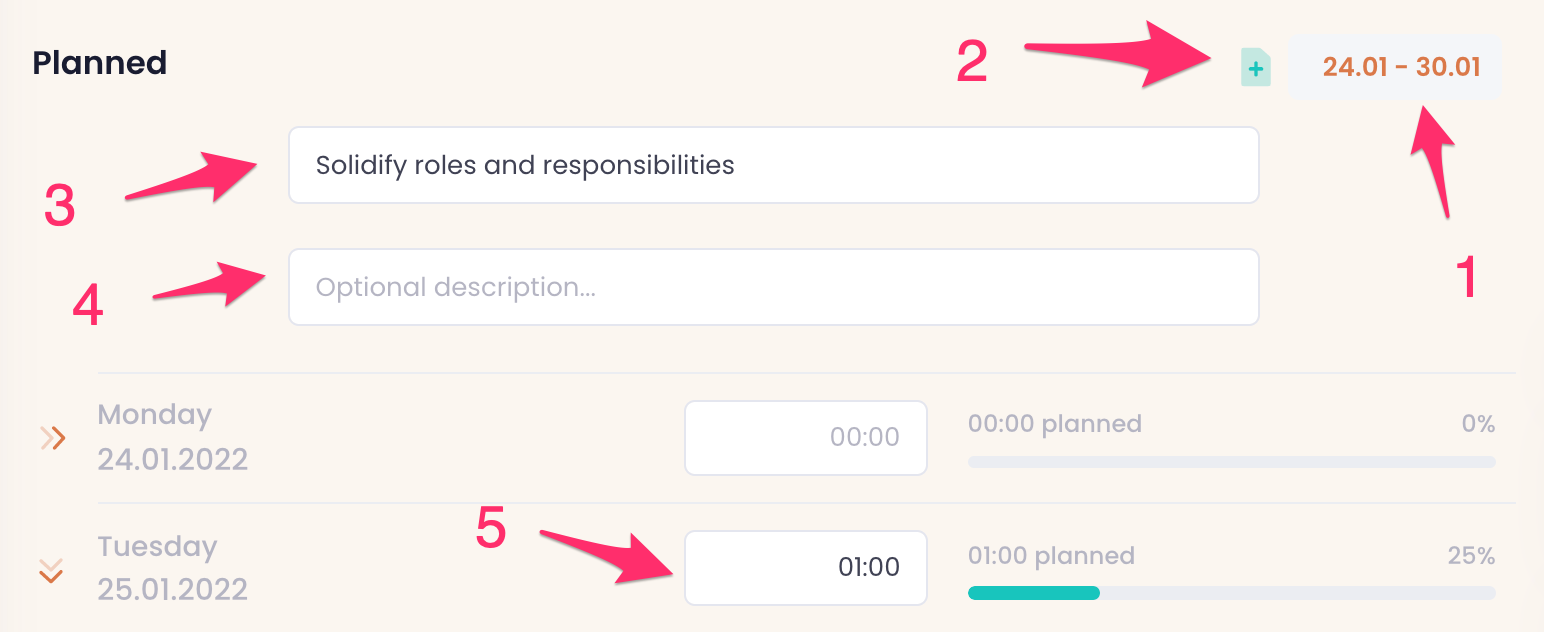Open the 24.01 - 30.01 date range picker
This screenshot has height=632, width=1544.
(1400, 67)
